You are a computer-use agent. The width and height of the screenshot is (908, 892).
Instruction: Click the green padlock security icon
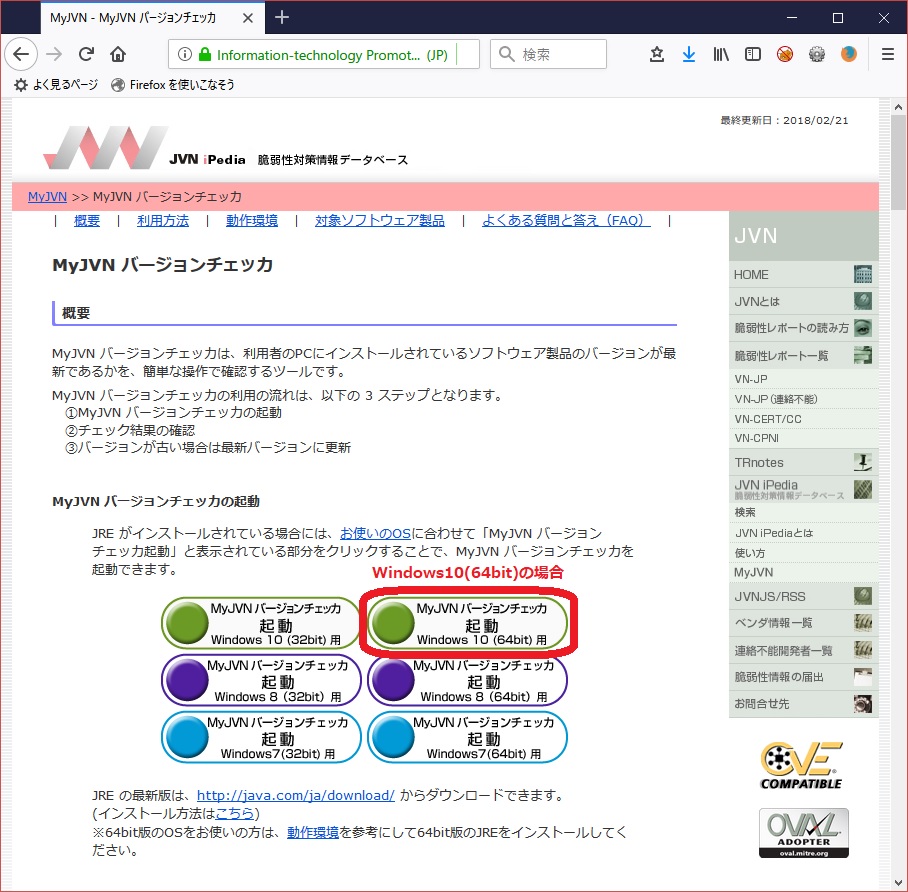[x=204, y=54]
